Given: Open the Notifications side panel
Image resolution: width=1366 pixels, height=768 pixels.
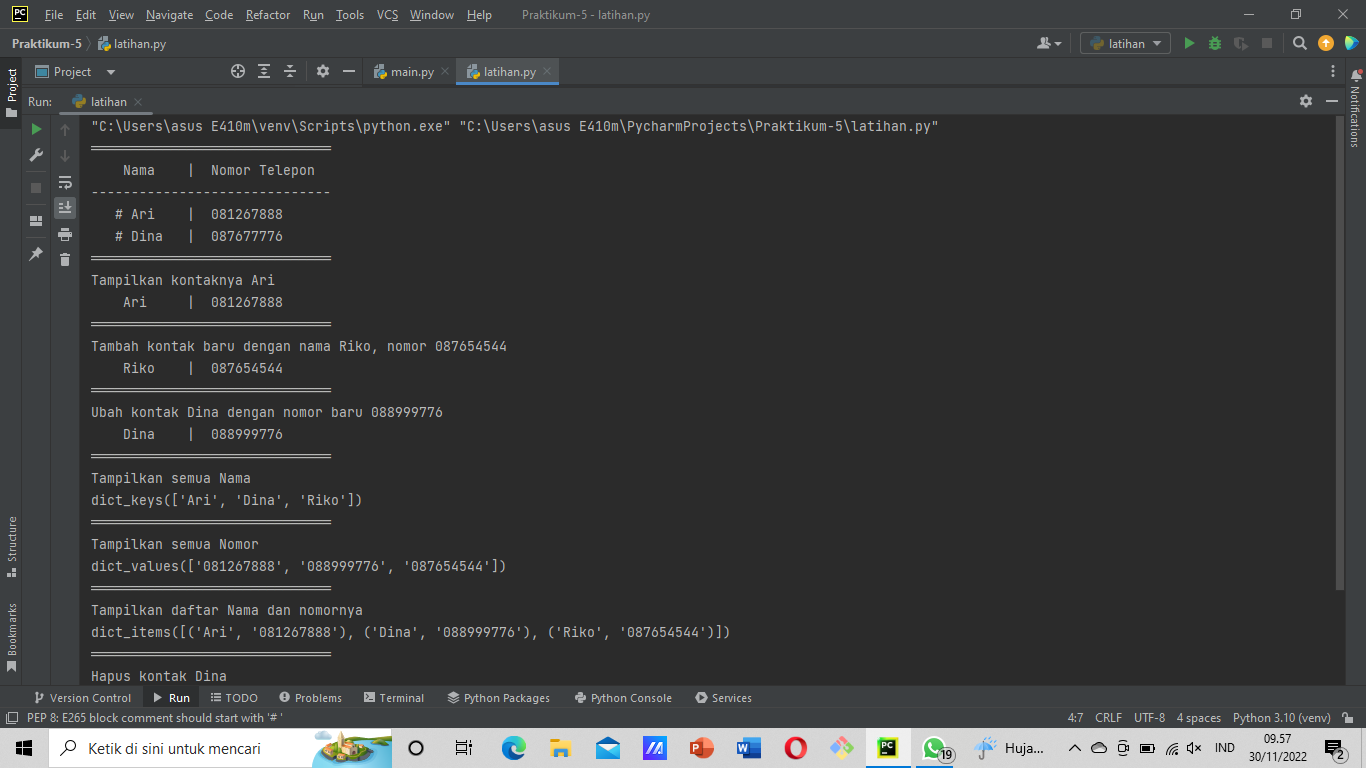Looking at the screenshot, I should pos(1355,110).
